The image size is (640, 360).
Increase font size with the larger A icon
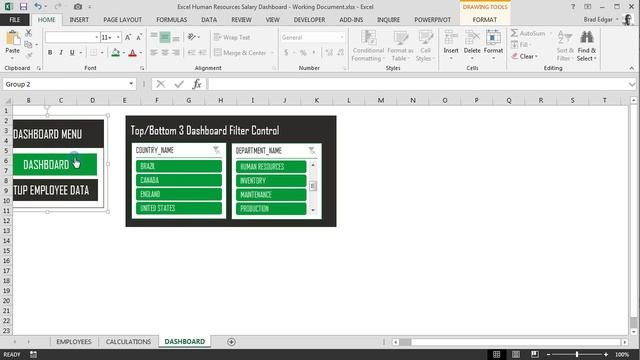128,37
